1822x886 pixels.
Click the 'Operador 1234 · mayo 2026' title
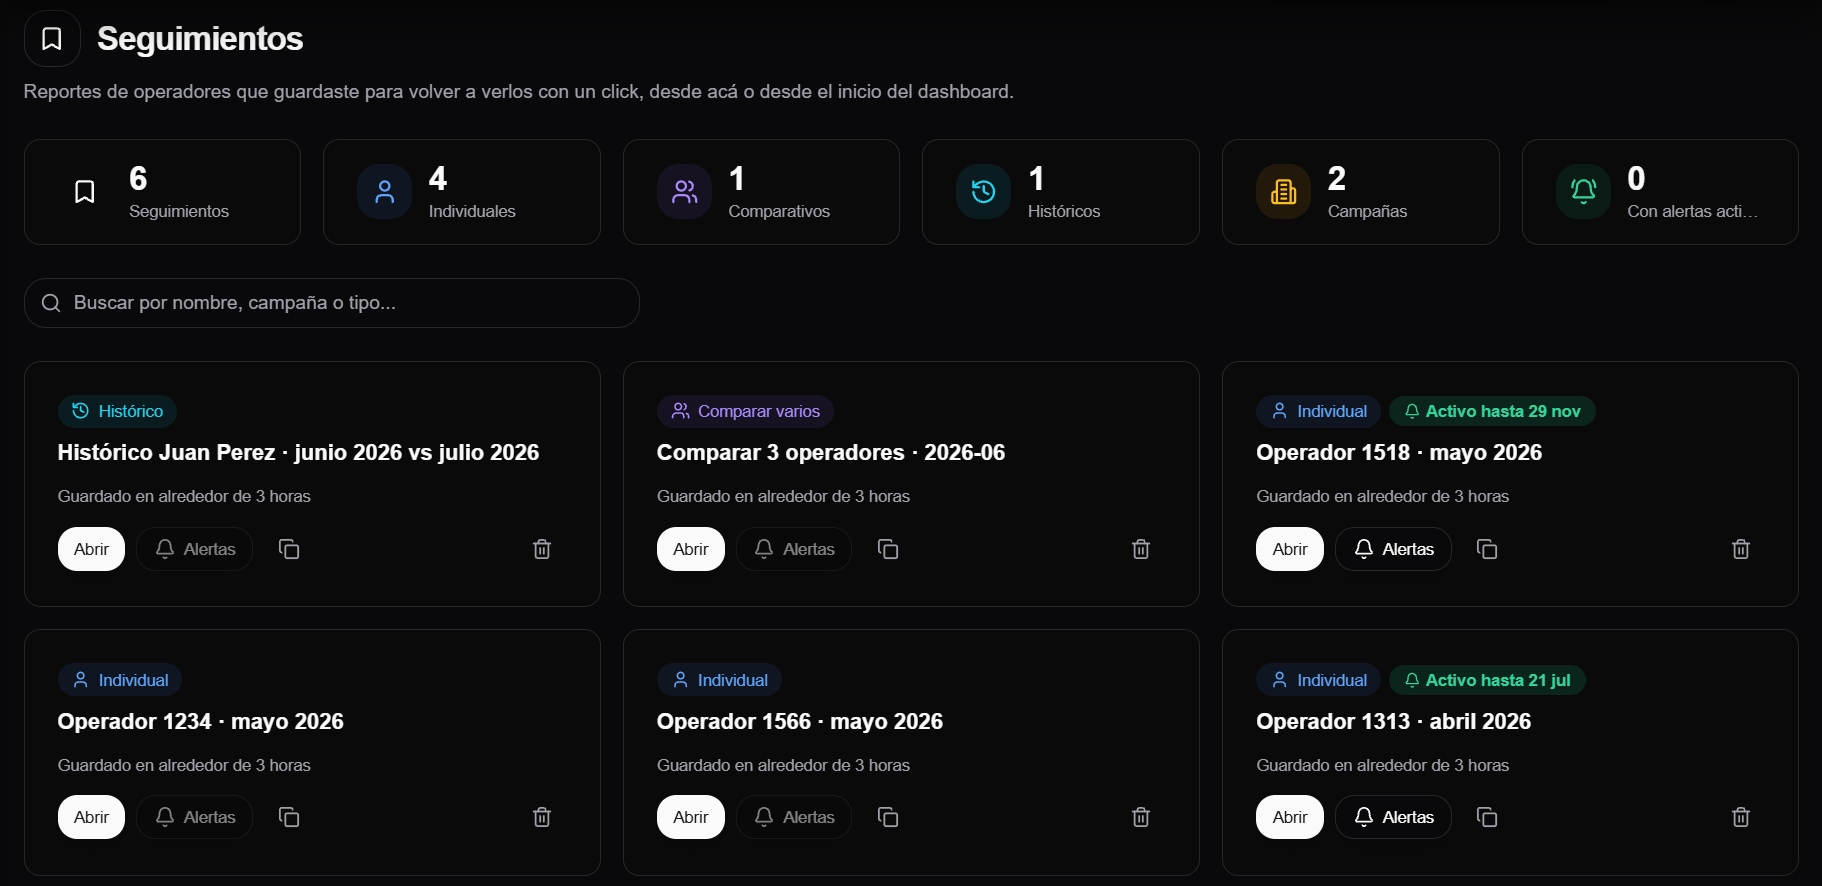[x=200, y=721]
